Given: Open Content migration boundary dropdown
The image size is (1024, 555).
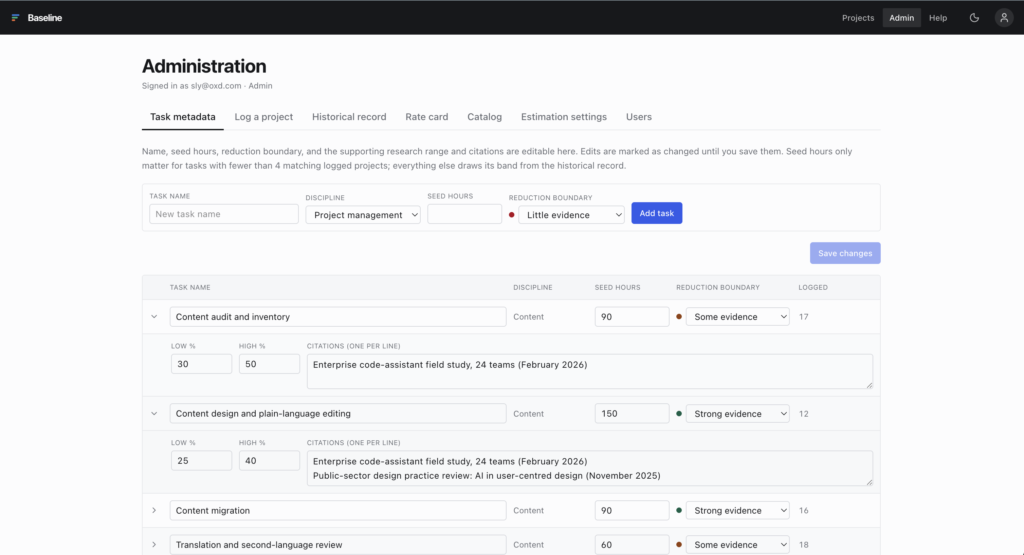Looking at the screenshot, I should click(x=737, y=511).
